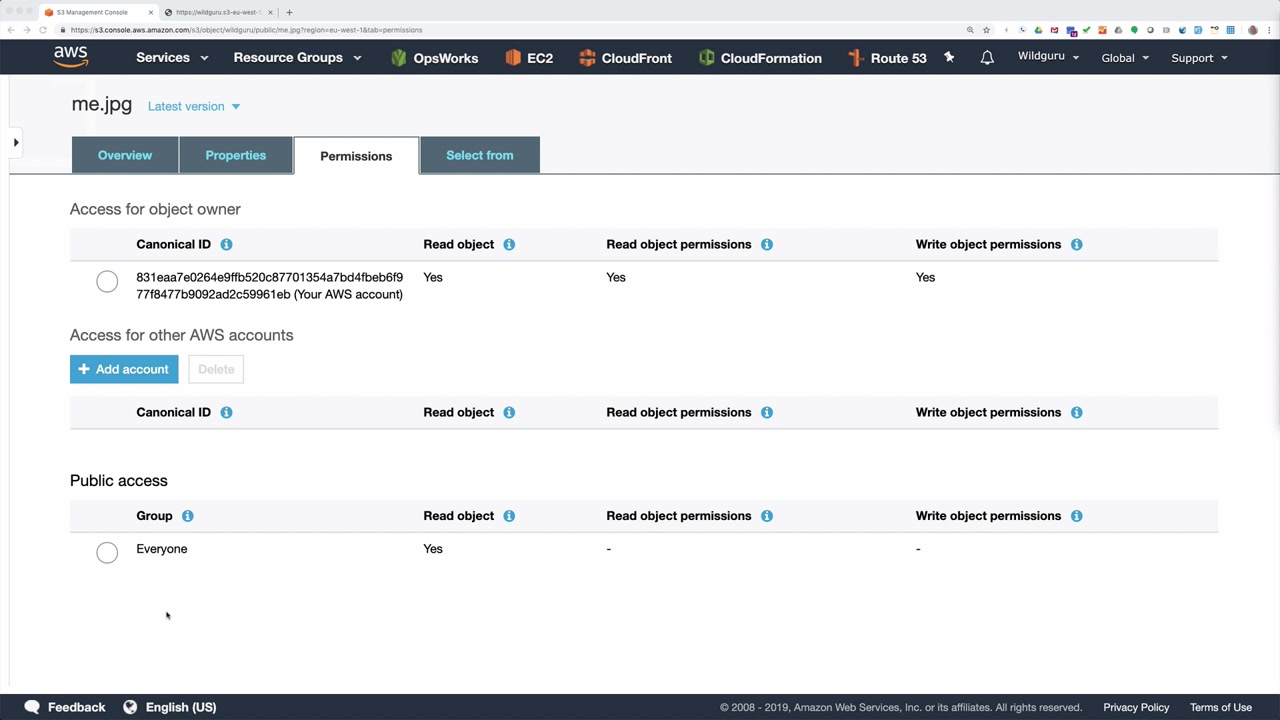Click the Add account button
The image size is (1280, 720).
[124, 369]
